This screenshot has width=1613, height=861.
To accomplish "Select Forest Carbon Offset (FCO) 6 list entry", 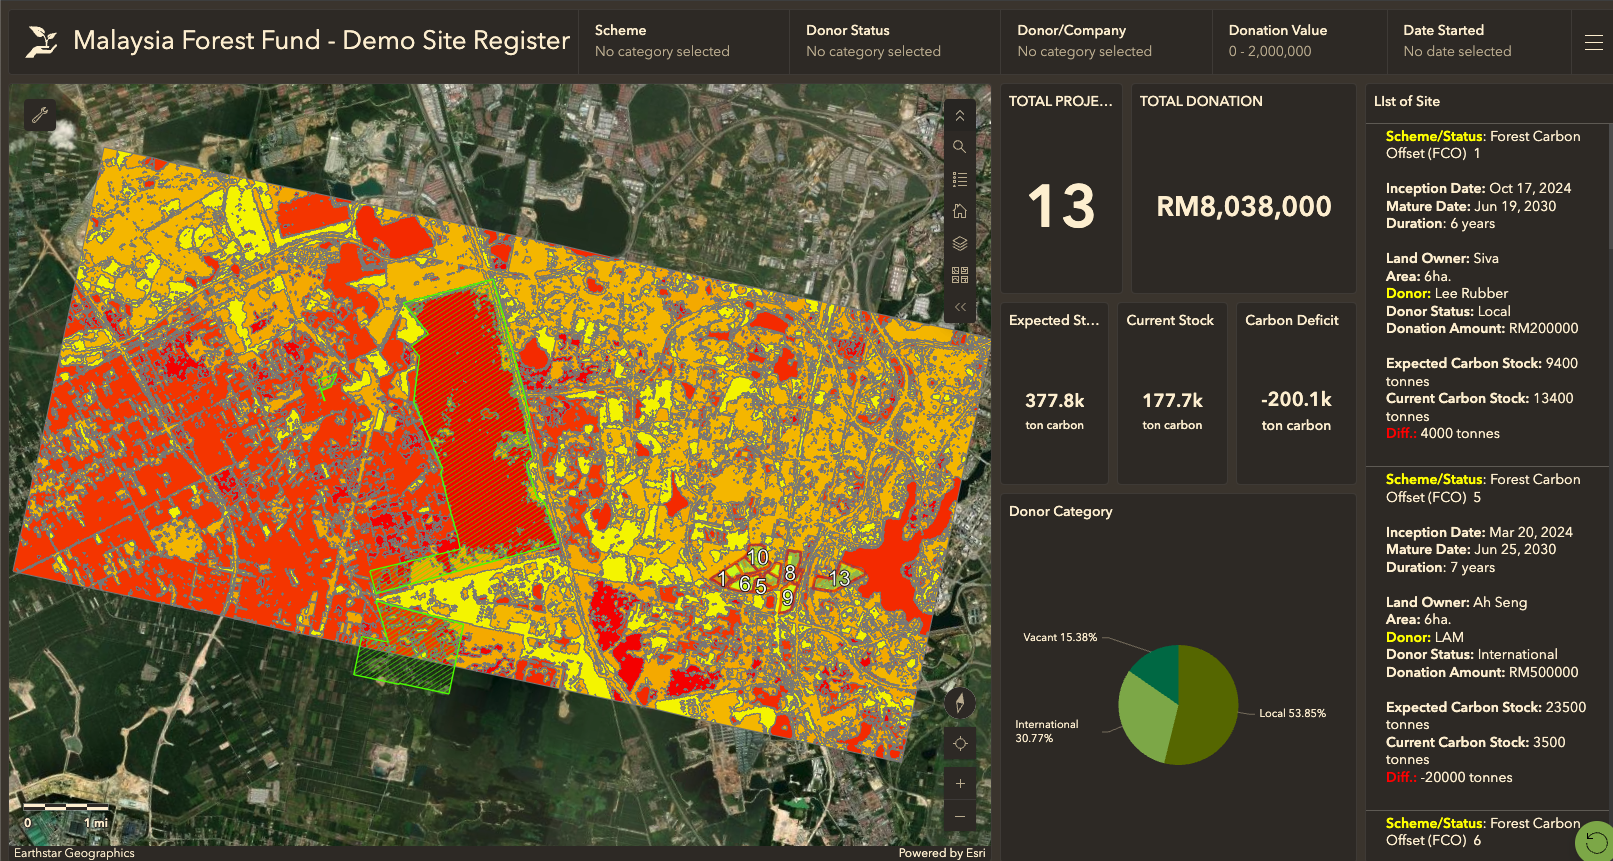I will tap(1488, 836).
